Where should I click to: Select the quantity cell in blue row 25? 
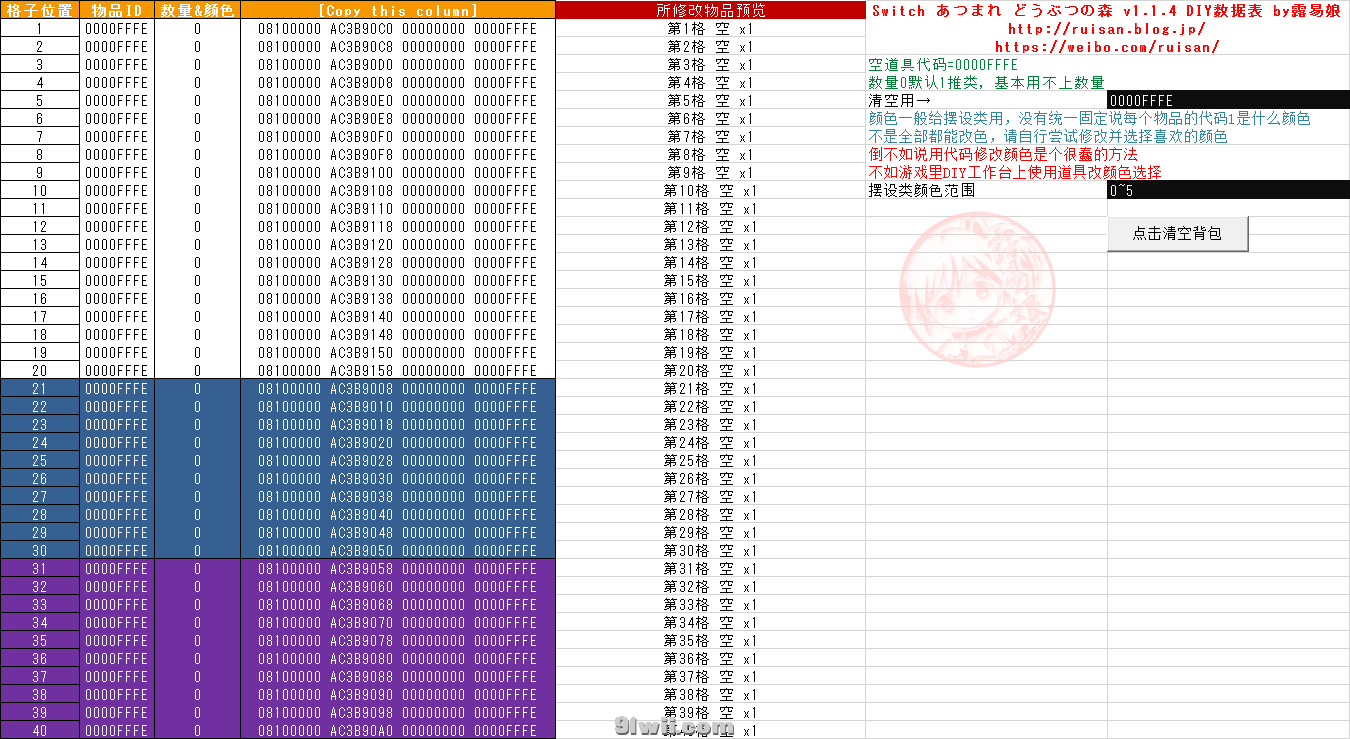[197, 461]
